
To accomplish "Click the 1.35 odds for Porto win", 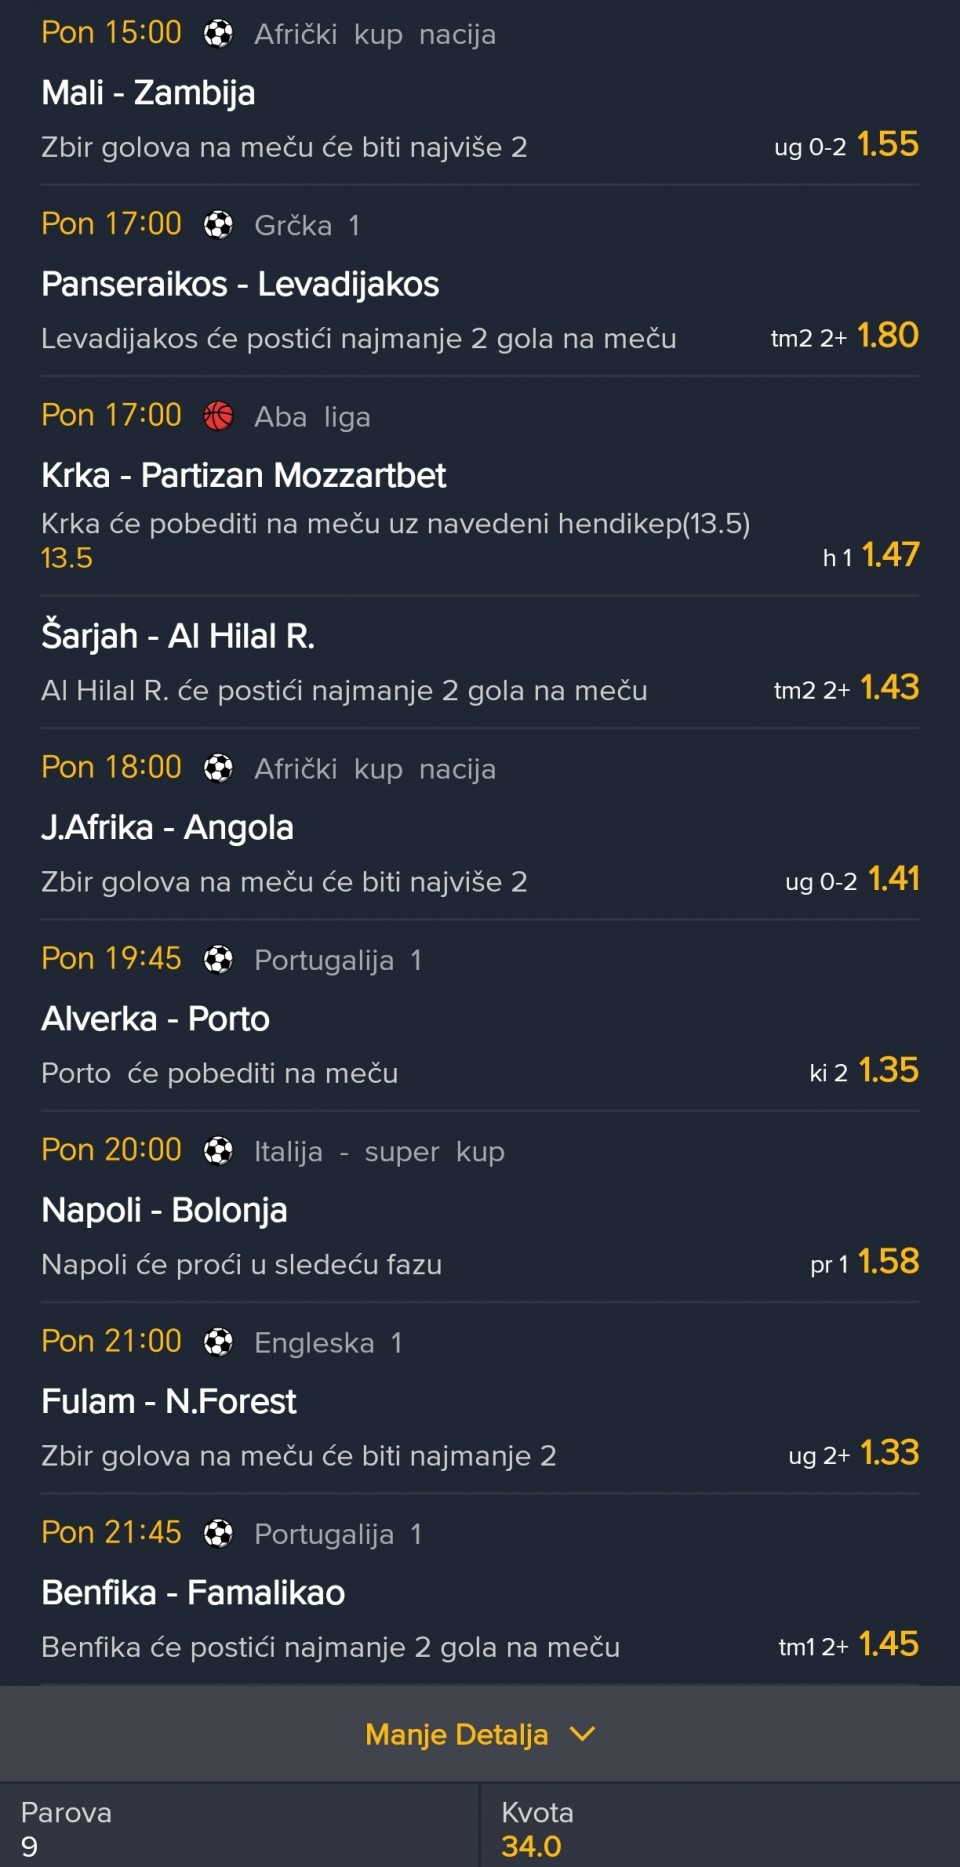I will tap(888, 1071).
